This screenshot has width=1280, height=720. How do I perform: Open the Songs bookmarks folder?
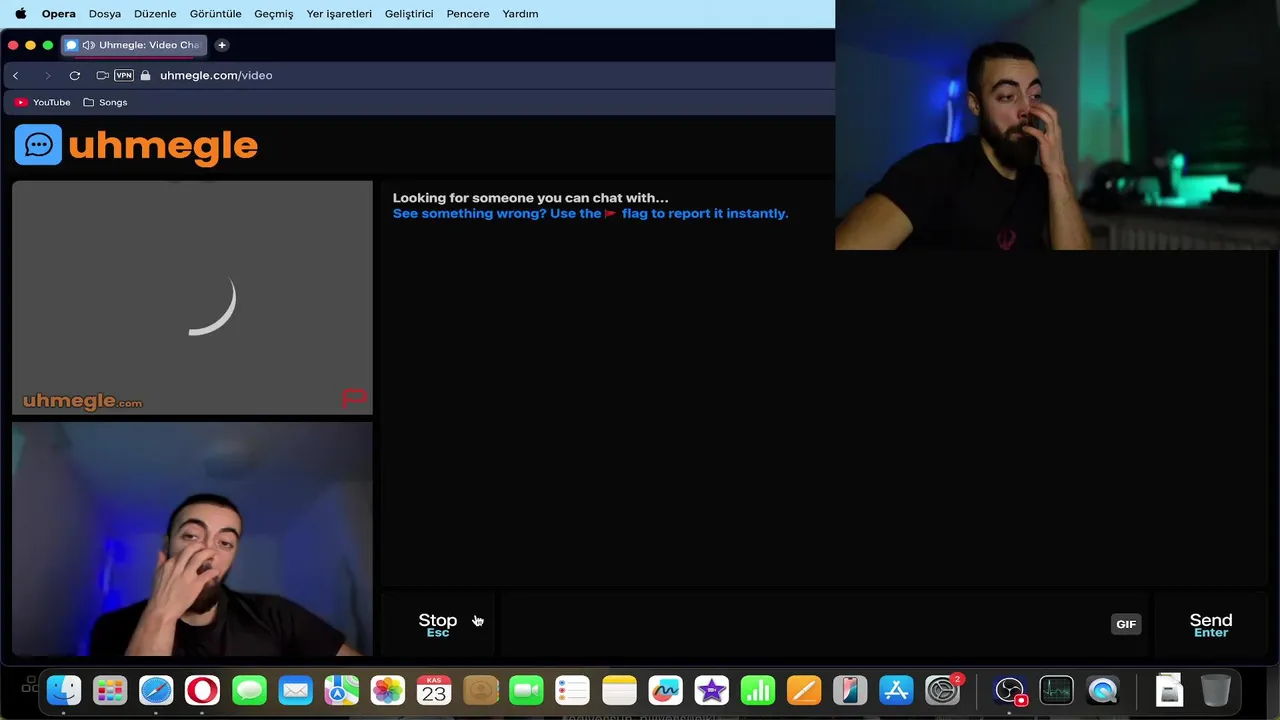105,102
